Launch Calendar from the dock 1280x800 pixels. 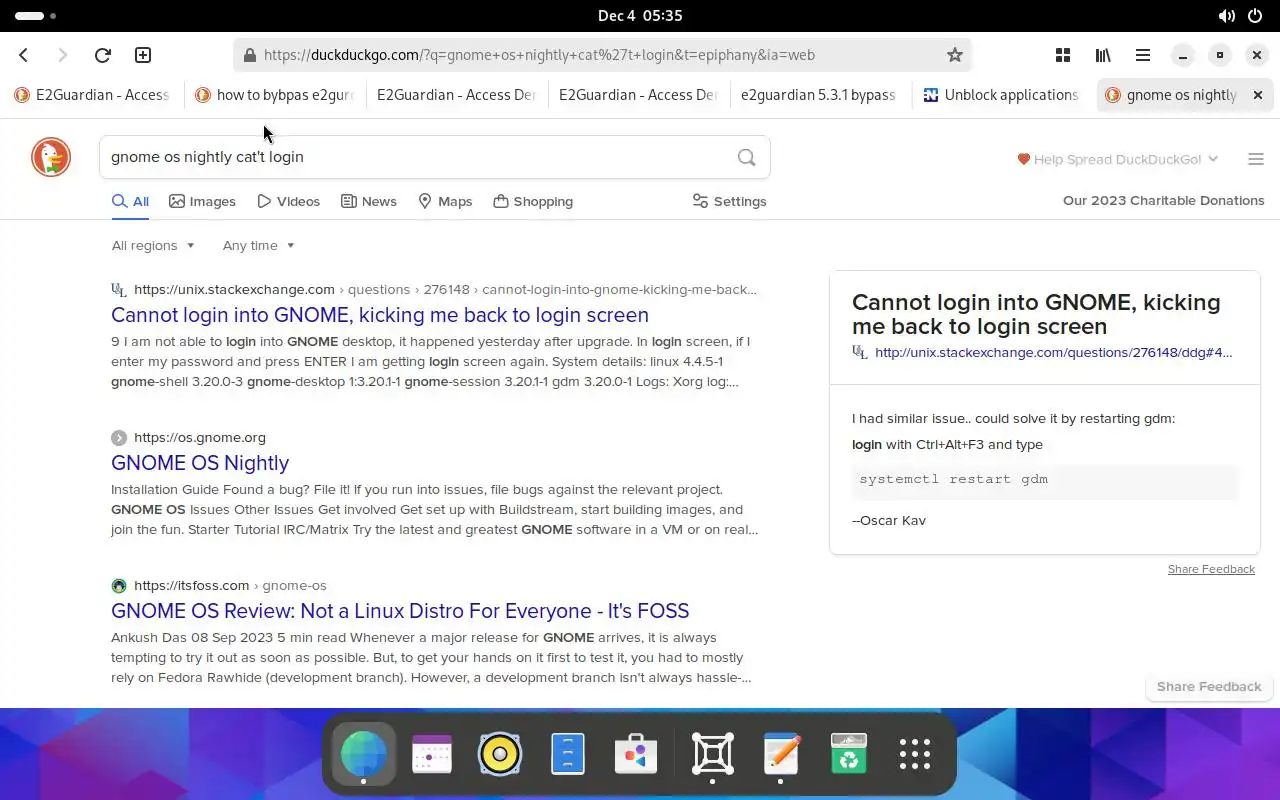[x=432, y=754]
